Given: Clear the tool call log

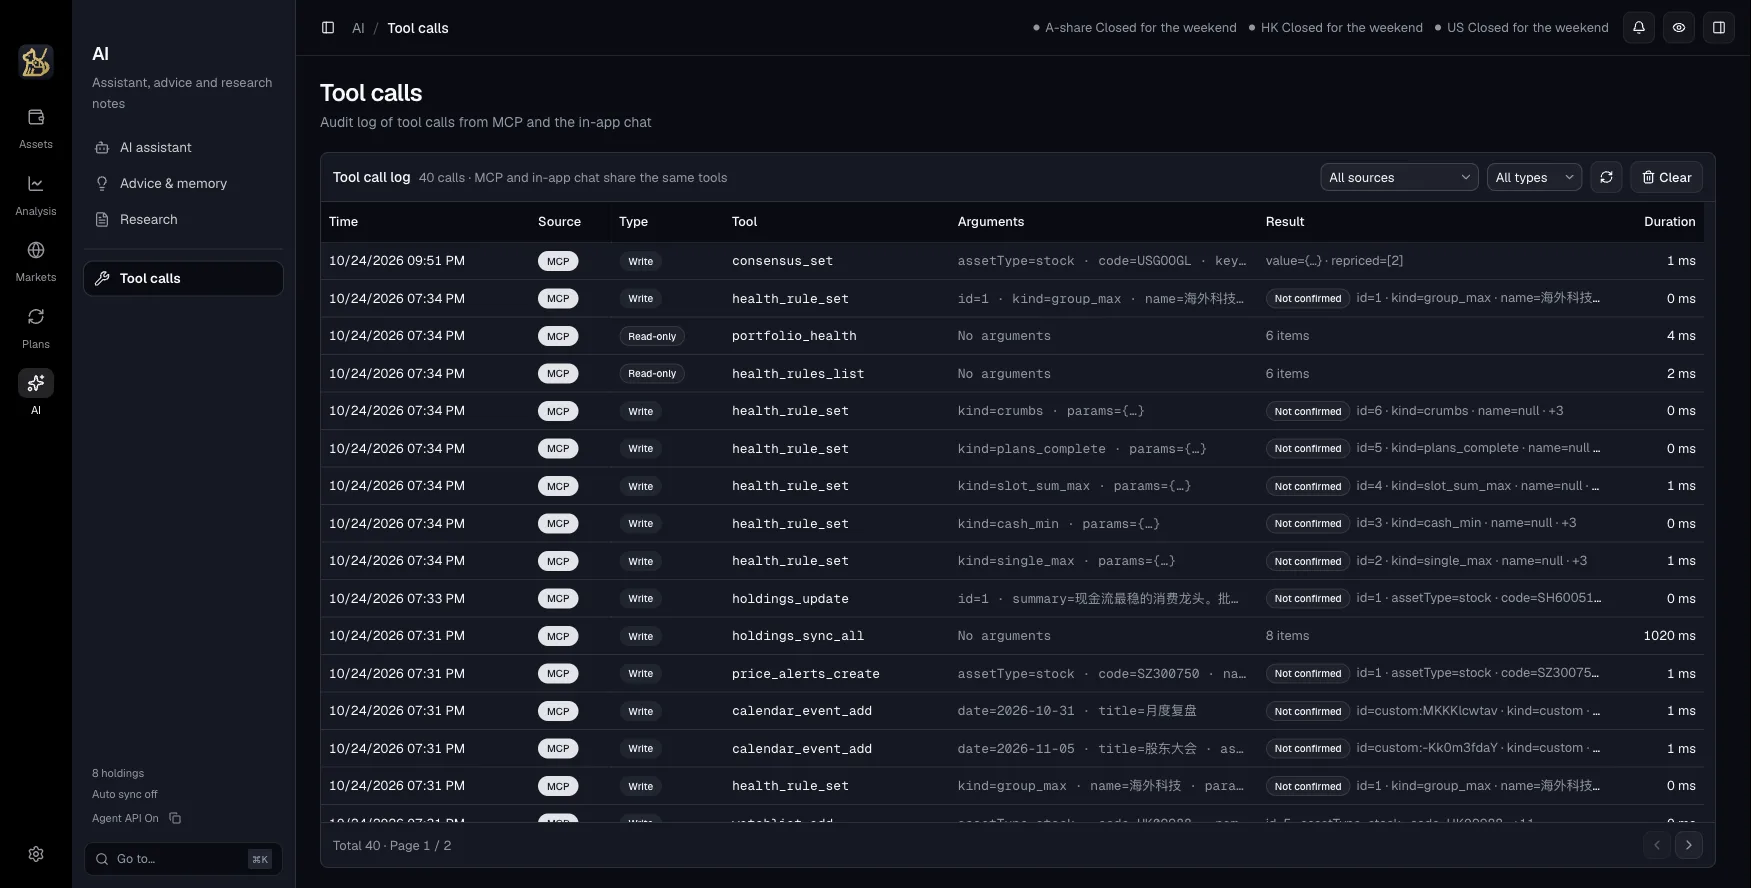Looking at the screenshot, I should (1666, 177).
